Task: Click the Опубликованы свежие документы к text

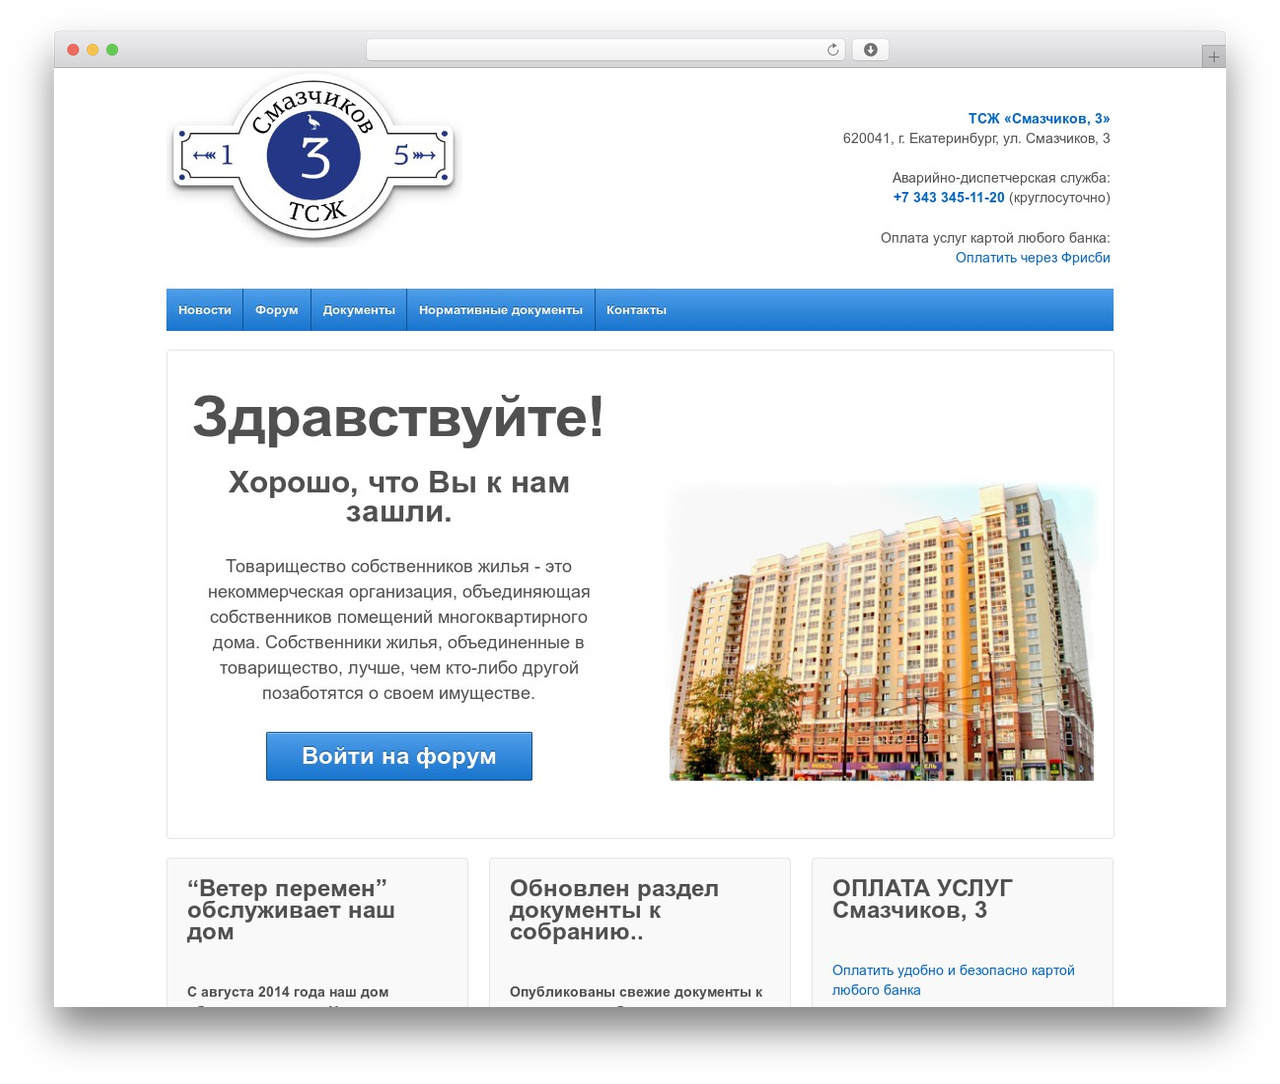Action: coord(636,992)
